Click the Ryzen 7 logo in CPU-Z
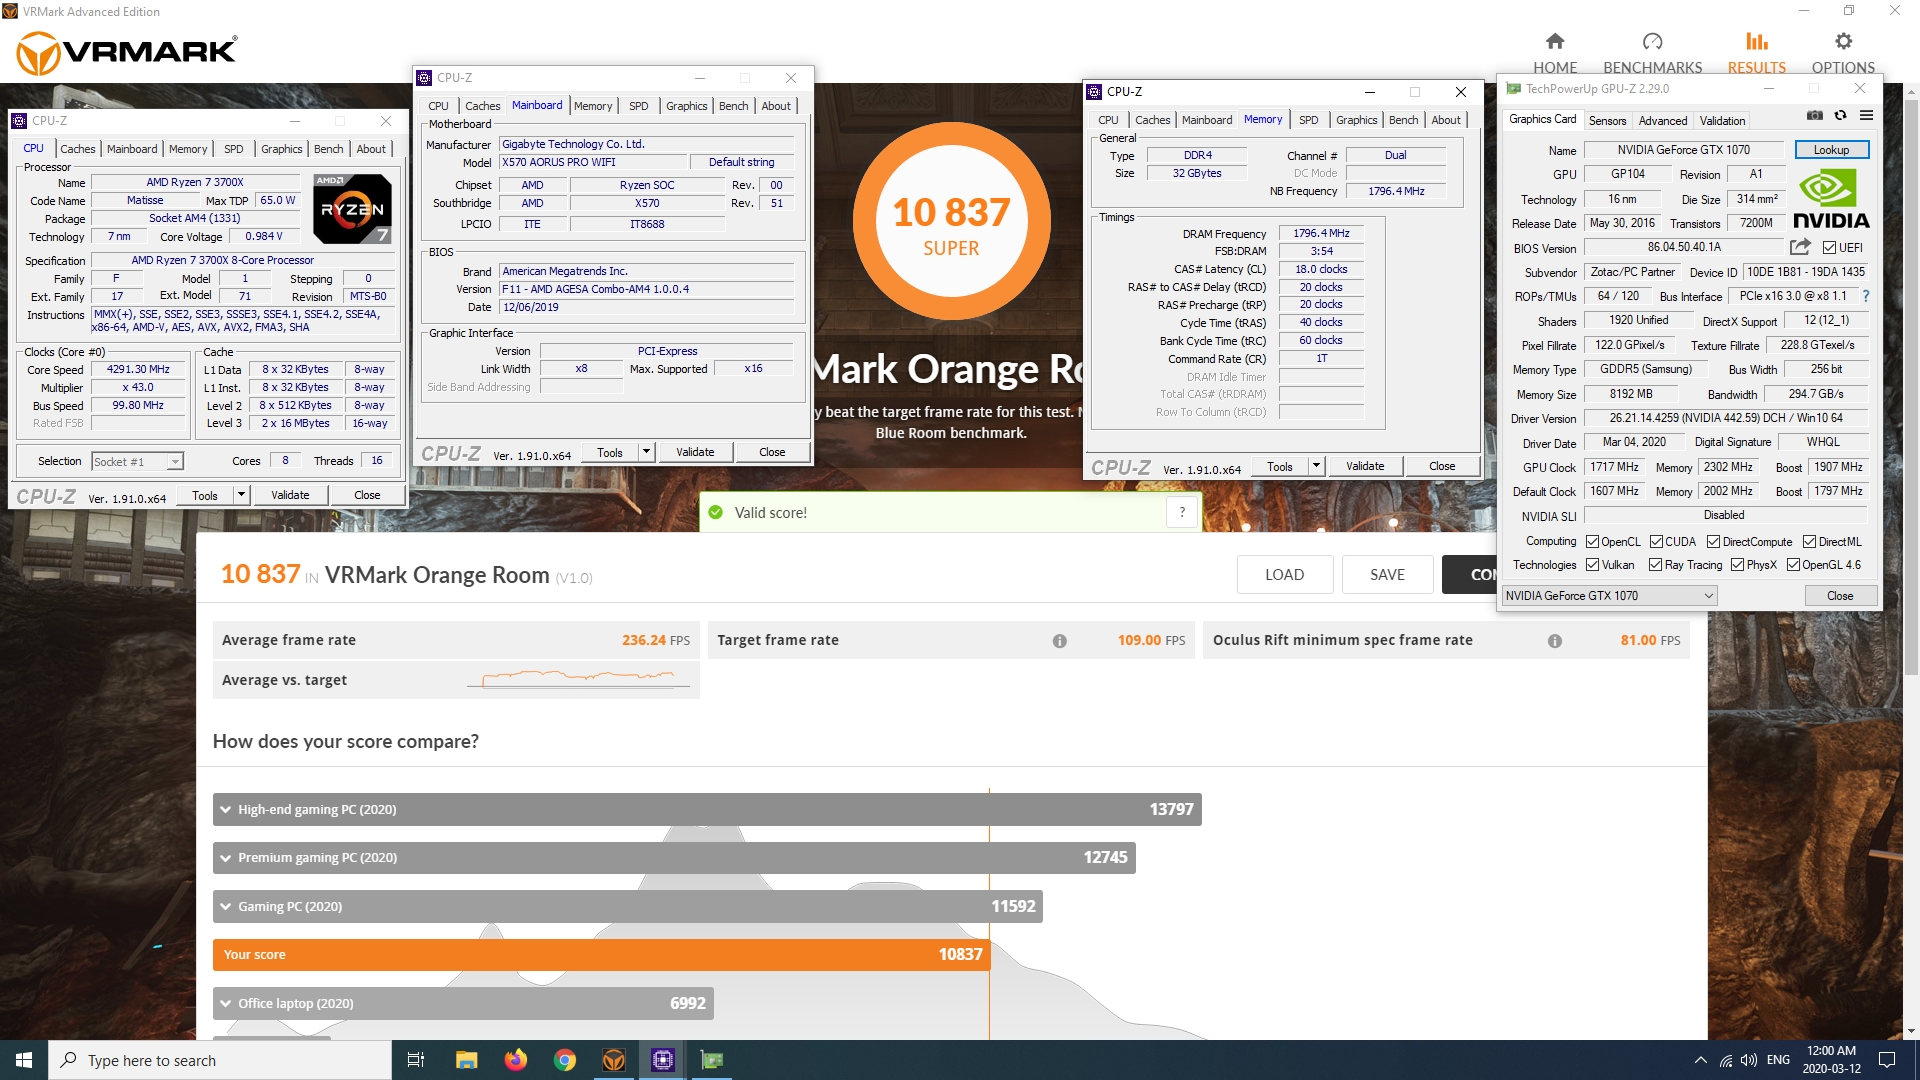The width and height of the screenshot is (1920, 1080). click(352, 209)
